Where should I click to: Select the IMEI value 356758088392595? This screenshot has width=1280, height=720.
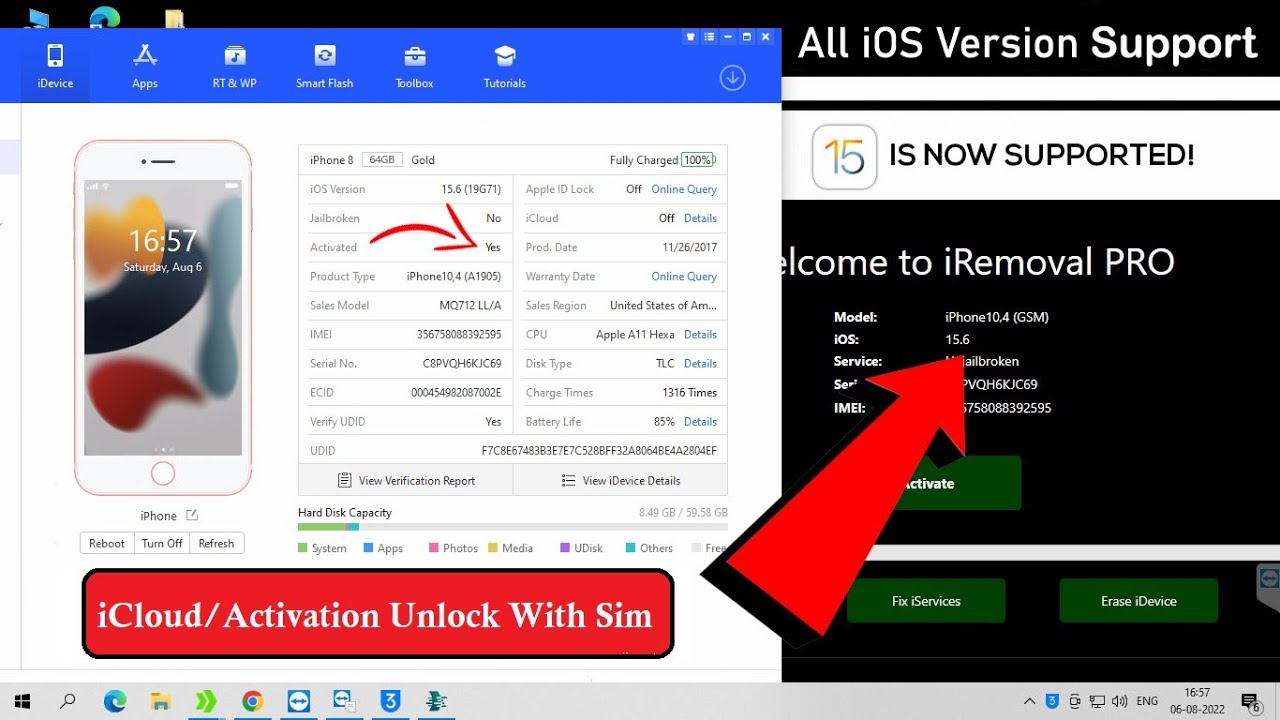459,334
